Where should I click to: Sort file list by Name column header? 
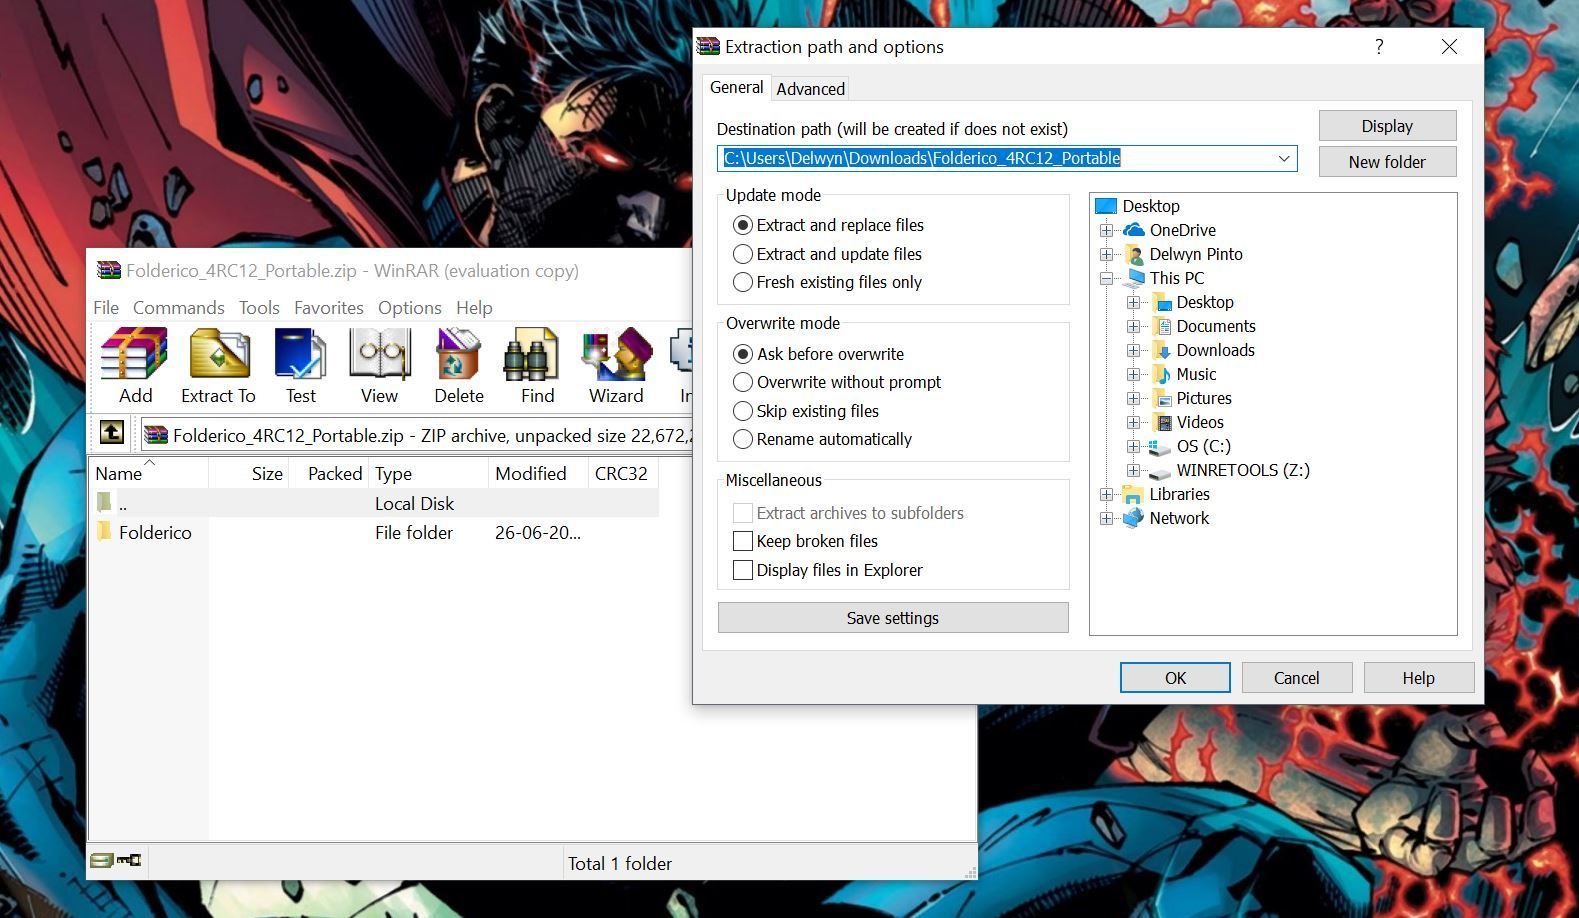tap(148, 473)
